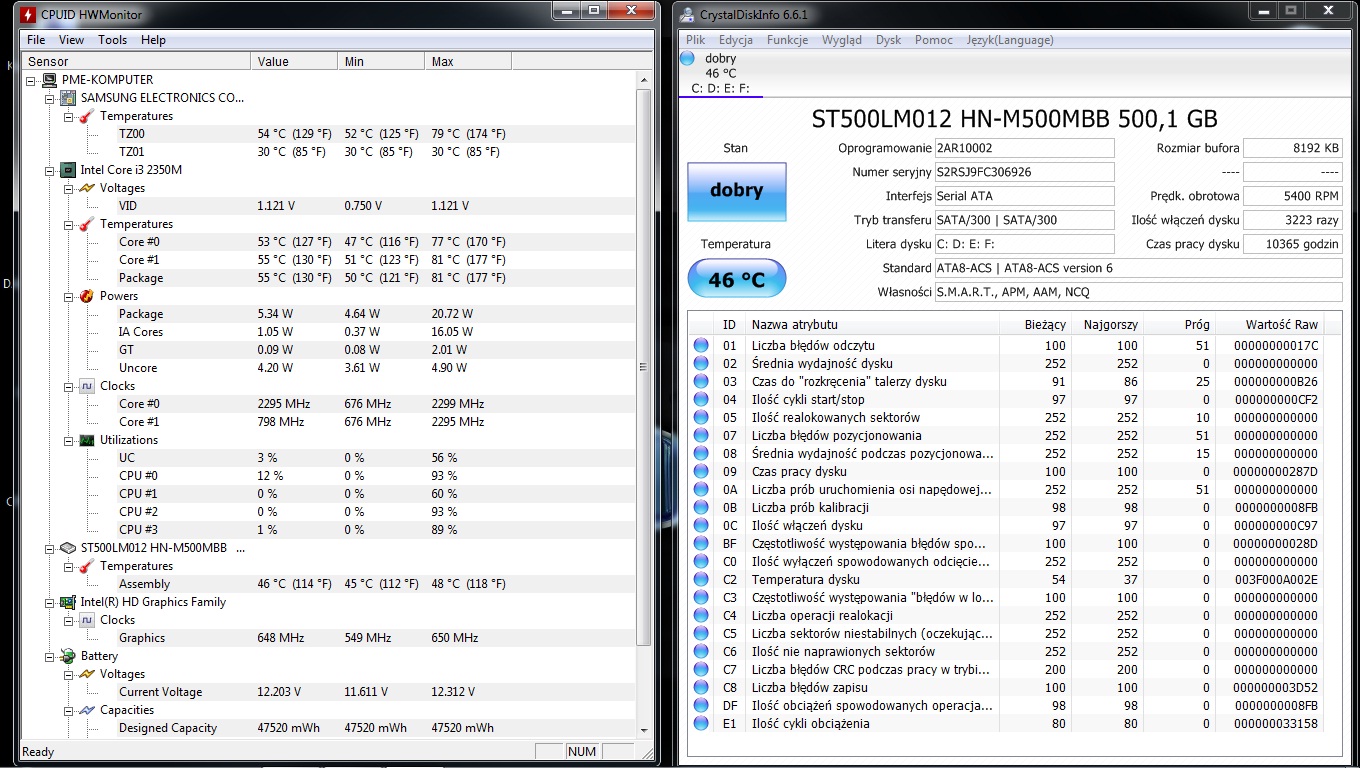The height and width of the screenshot is (770, 1360).
Task: Open the Tools menu in HWMonitor
Action: coord(112,40)
